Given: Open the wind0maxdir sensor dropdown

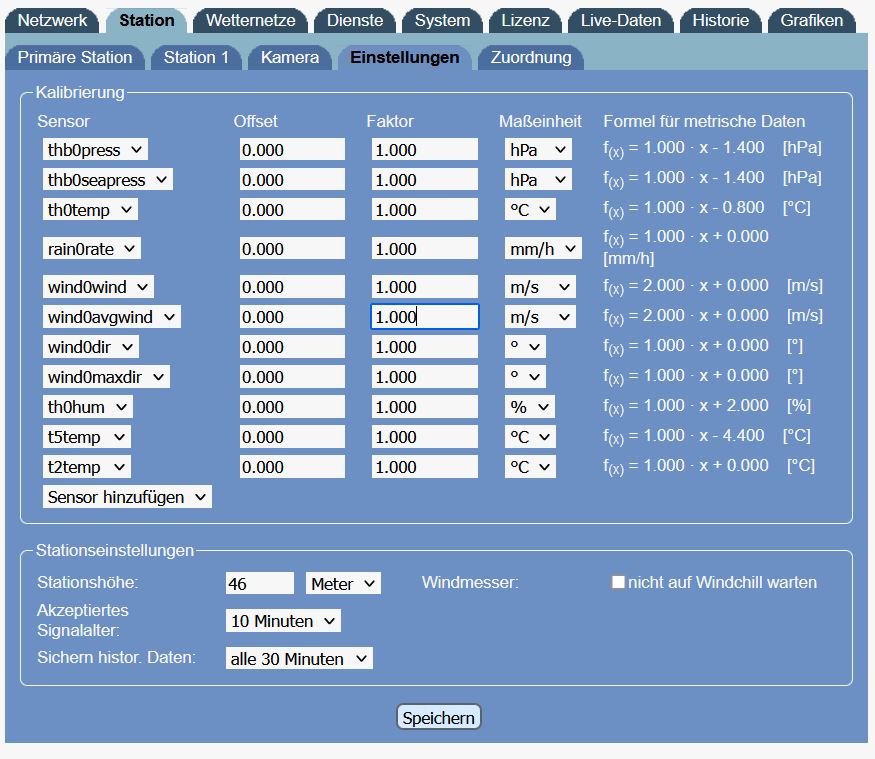Looking at the screenshot, I should (106, 377).
